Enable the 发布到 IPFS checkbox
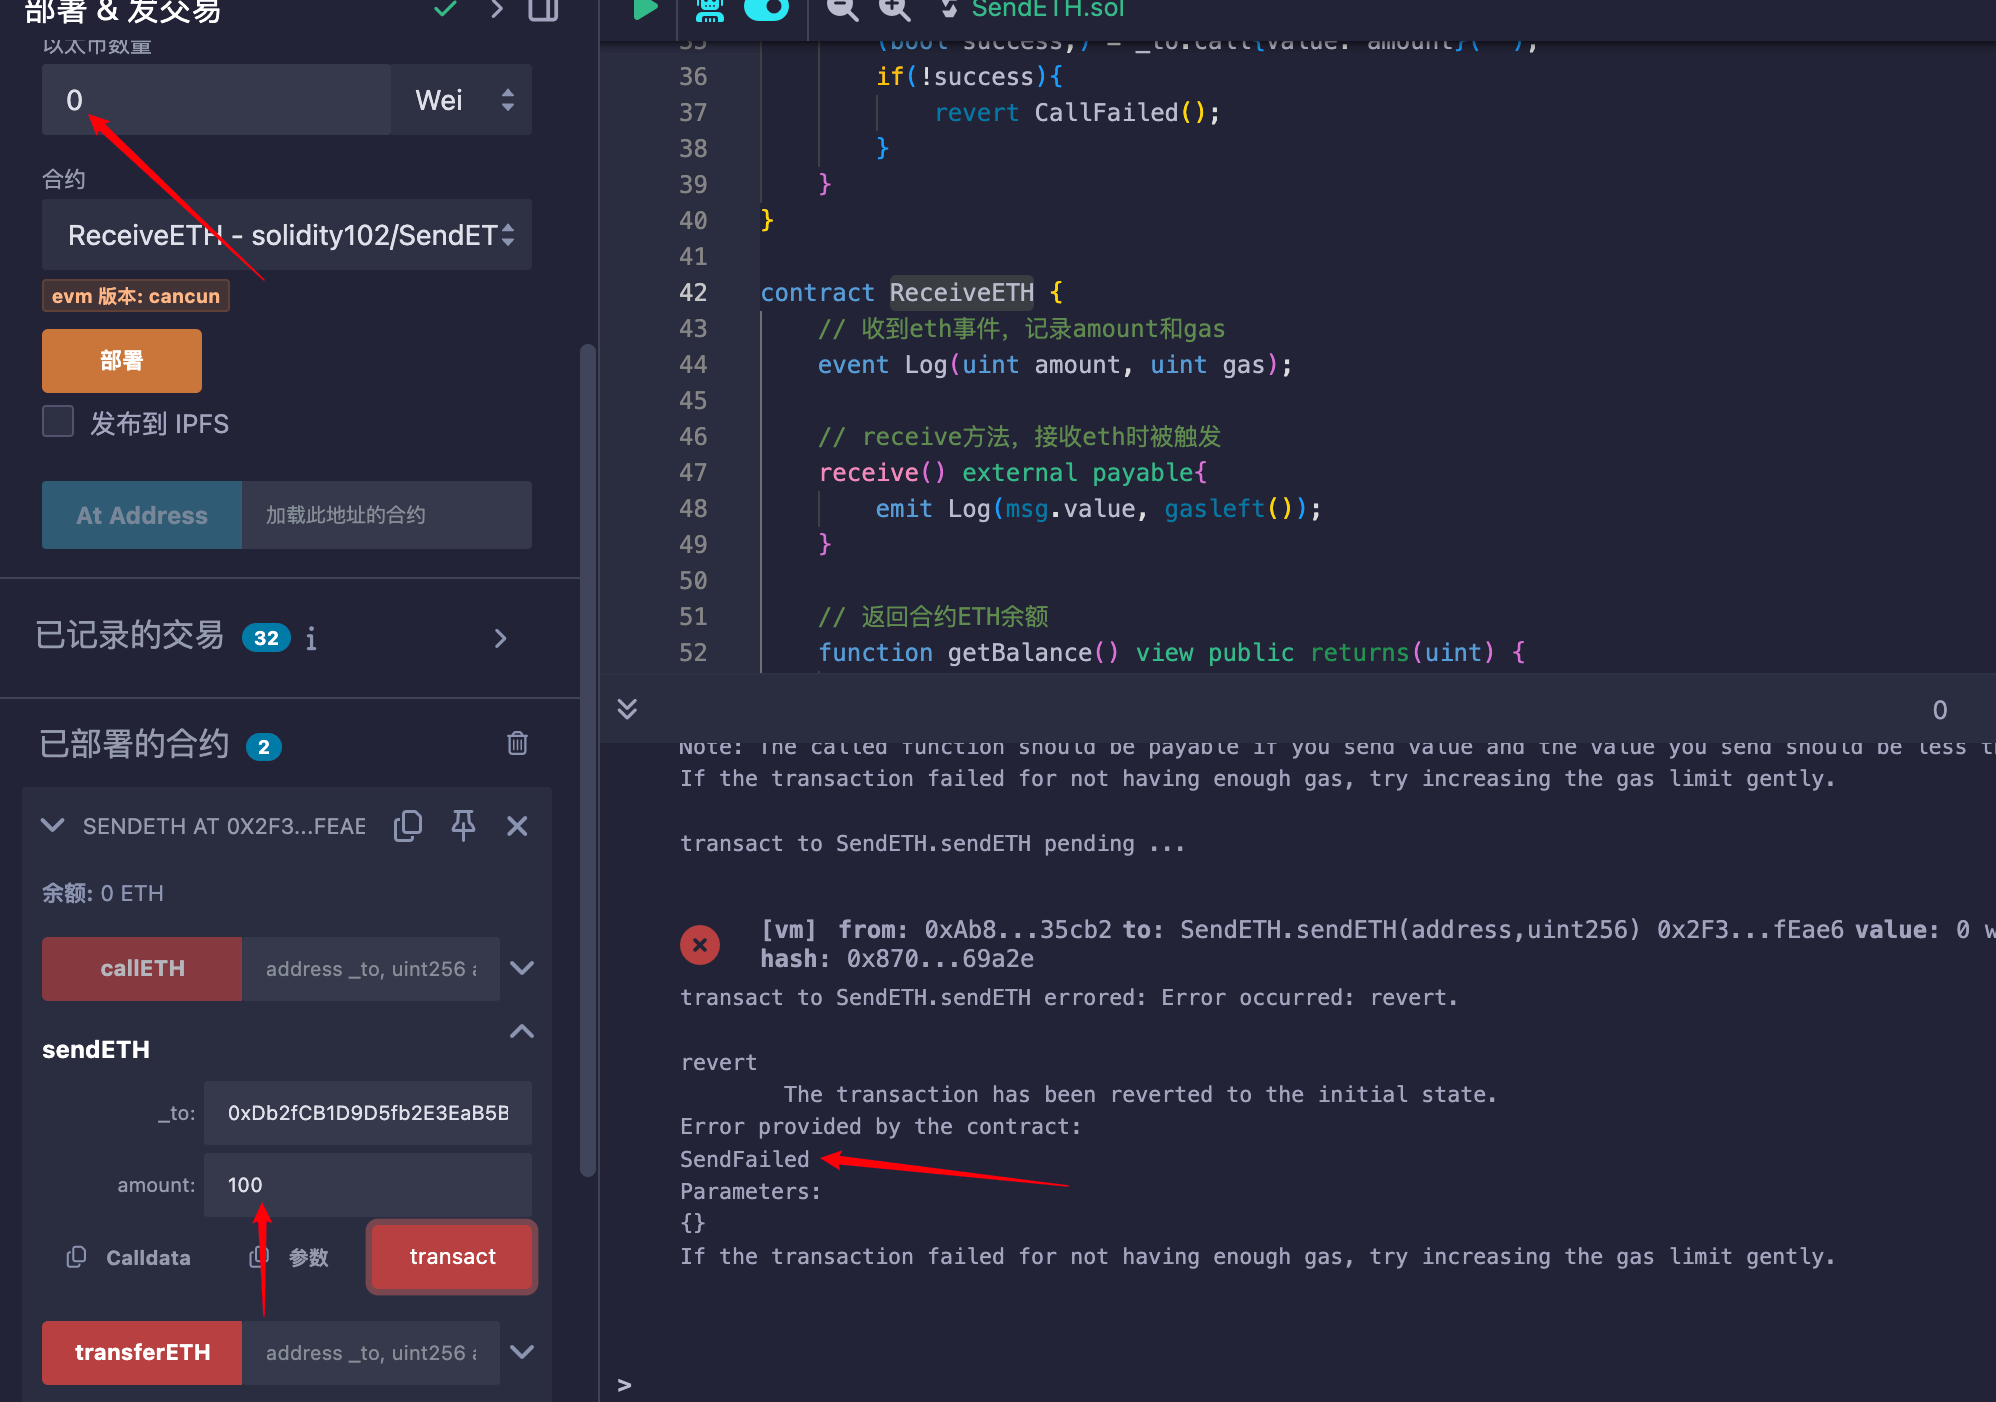The height and width of the screenshot is (1402, 1996). [x=58, y=422]
